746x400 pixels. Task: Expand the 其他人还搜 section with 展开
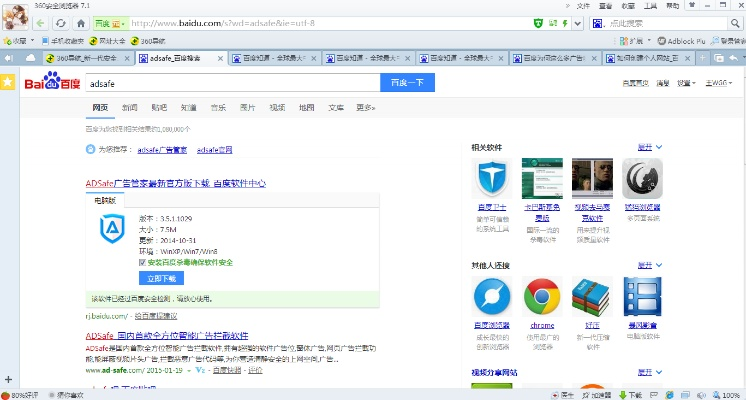pos(650,265)
